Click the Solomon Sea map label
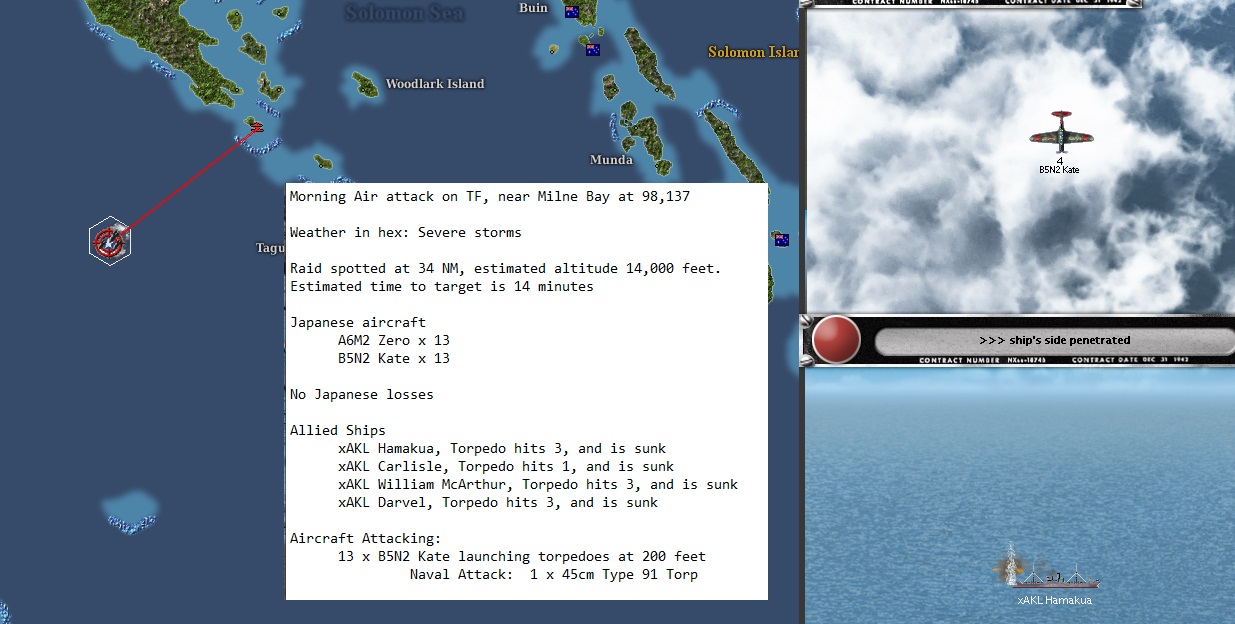The image size is (1235, 624). pyautogui.click(x=405, y=12)
